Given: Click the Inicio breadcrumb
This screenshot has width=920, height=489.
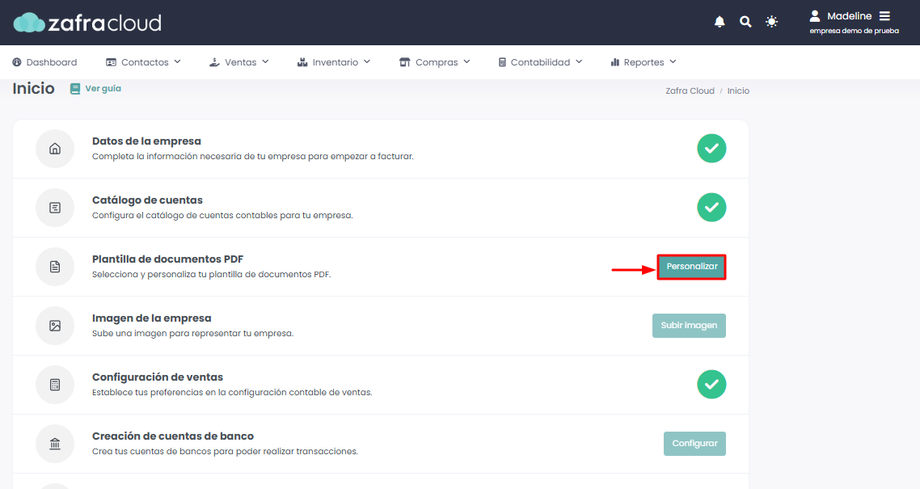Looking at the screenshot, I should tap(738, 91).
